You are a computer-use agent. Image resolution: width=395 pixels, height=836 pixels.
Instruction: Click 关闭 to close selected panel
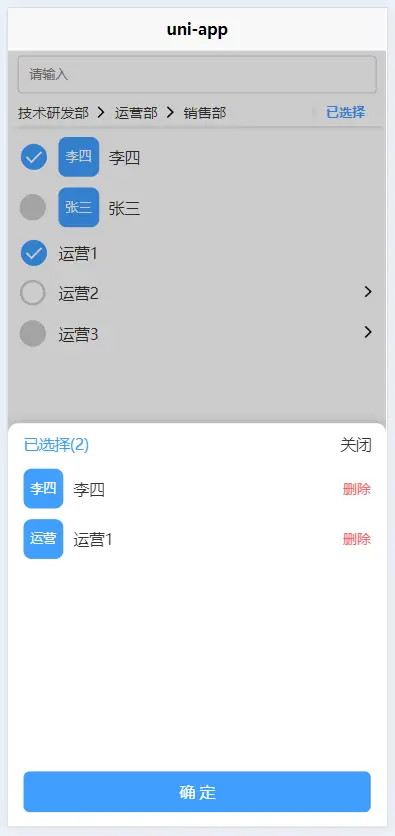point(356,445)
